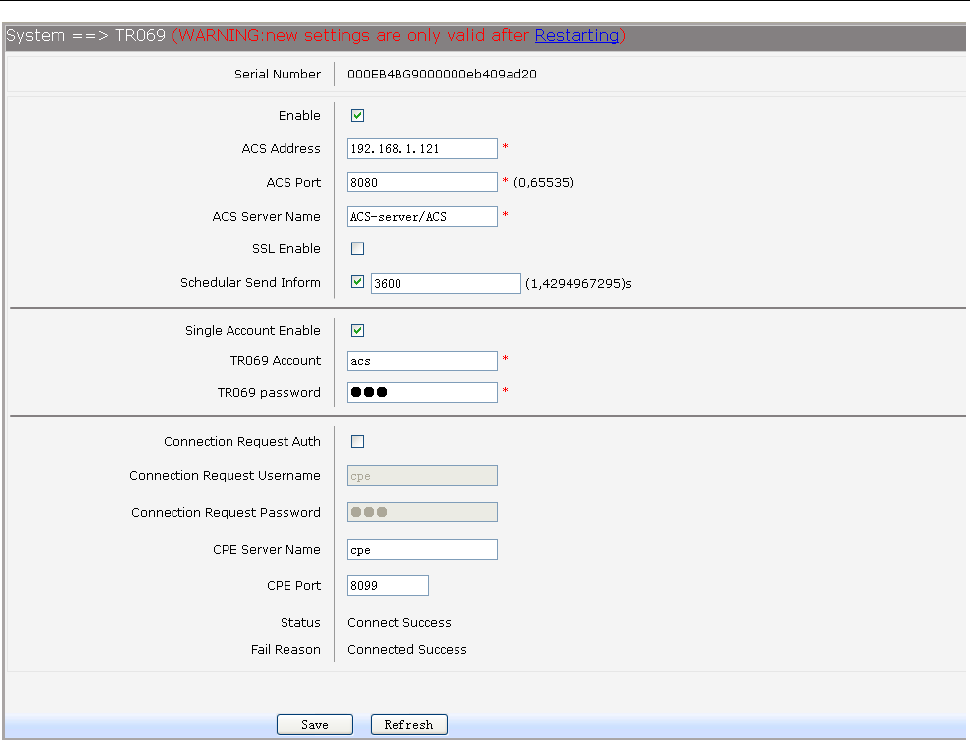Click the TR069 password label

(268, 393)
